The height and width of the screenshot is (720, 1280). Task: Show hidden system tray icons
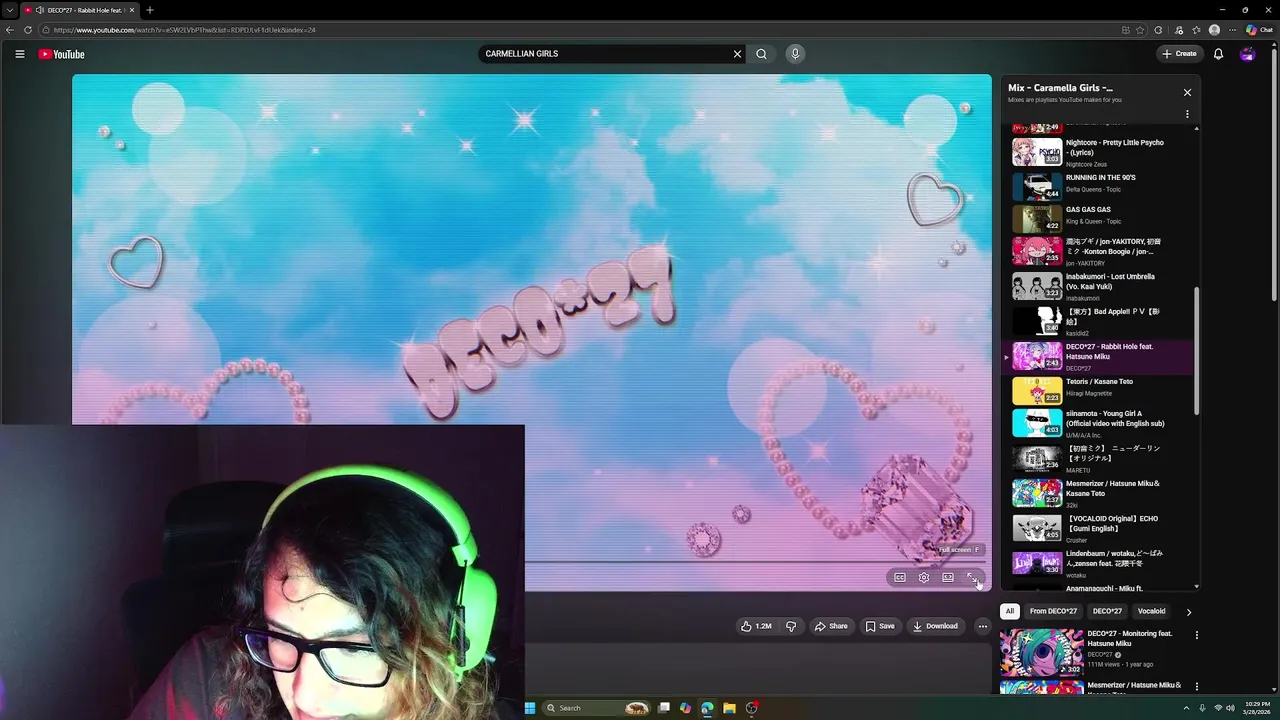click(x=1188, y=708)
